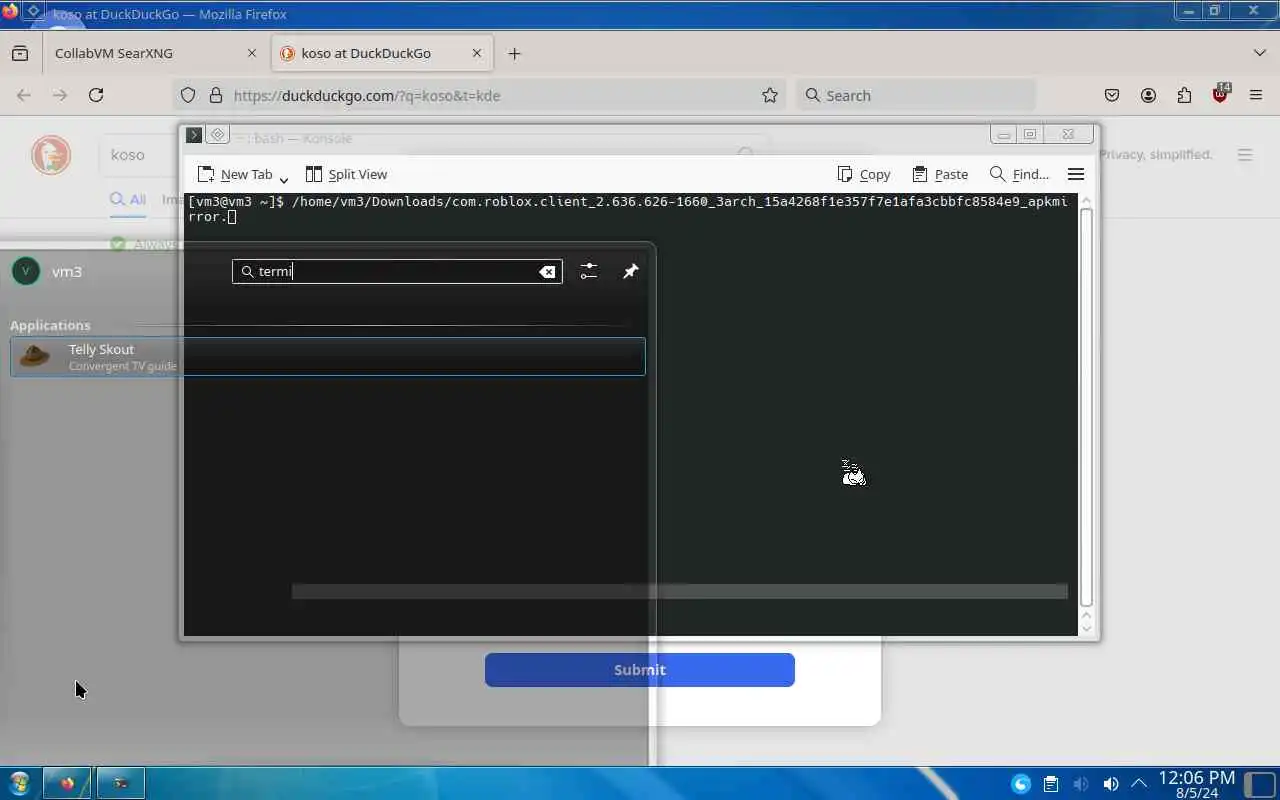Open the Firefox account icon
This screenshot has height=800, width=1280.
(x=1148, y=96)
